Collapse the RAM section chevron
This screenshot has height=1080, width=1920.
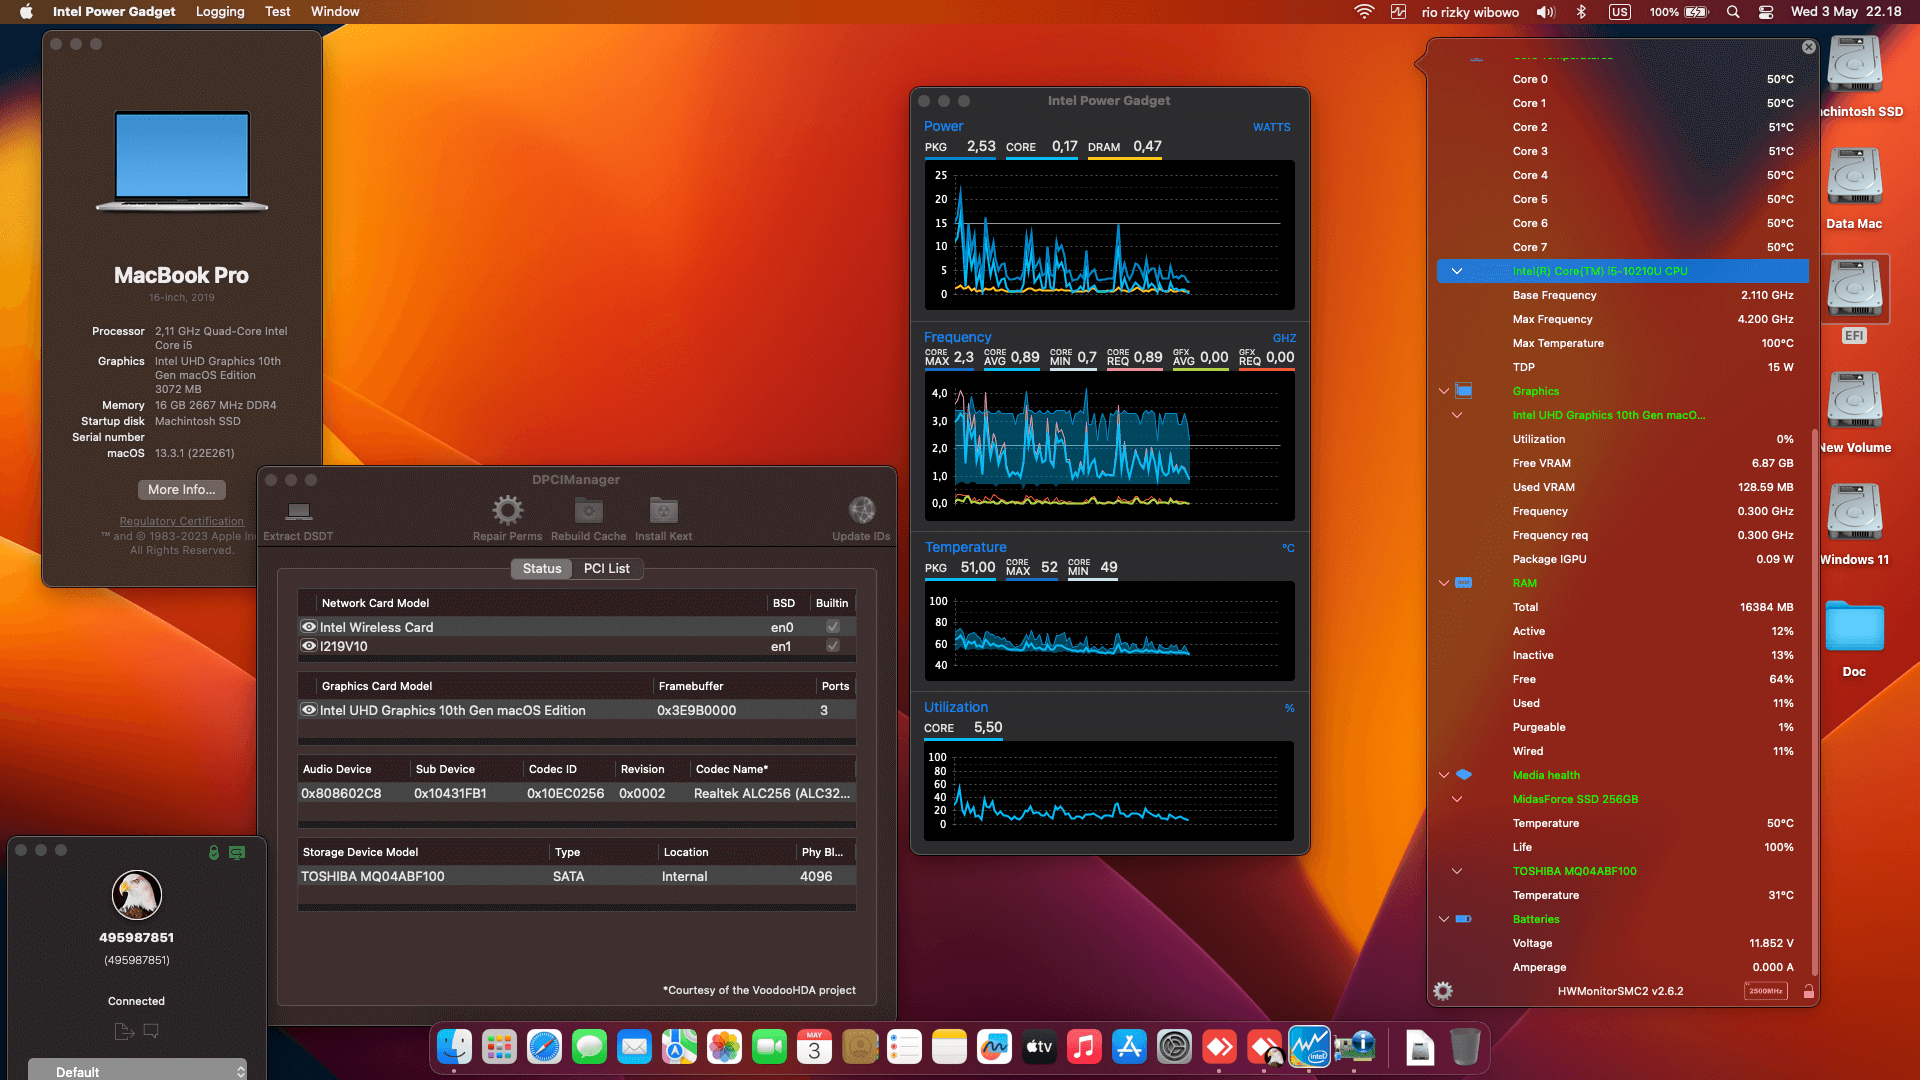[1443, 583]
